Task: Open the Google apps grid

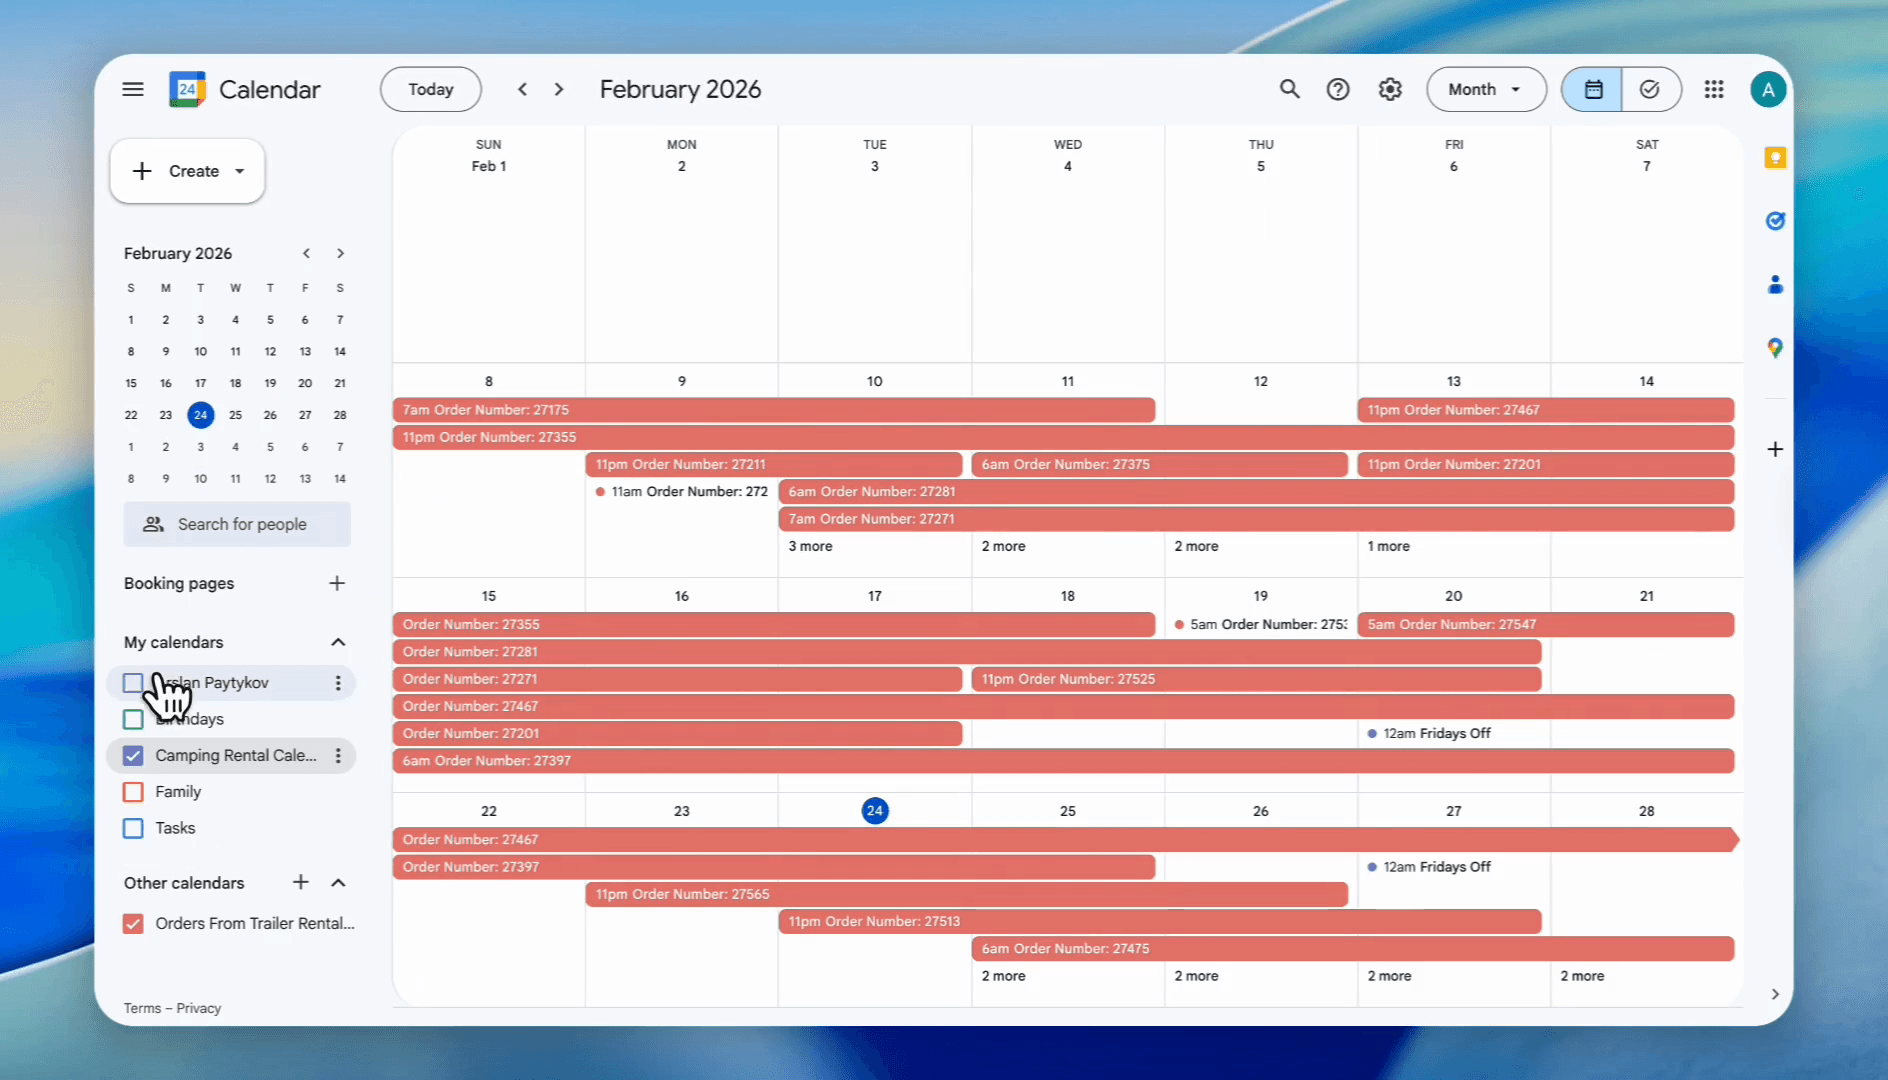Action: click(x=1714, y=89)
